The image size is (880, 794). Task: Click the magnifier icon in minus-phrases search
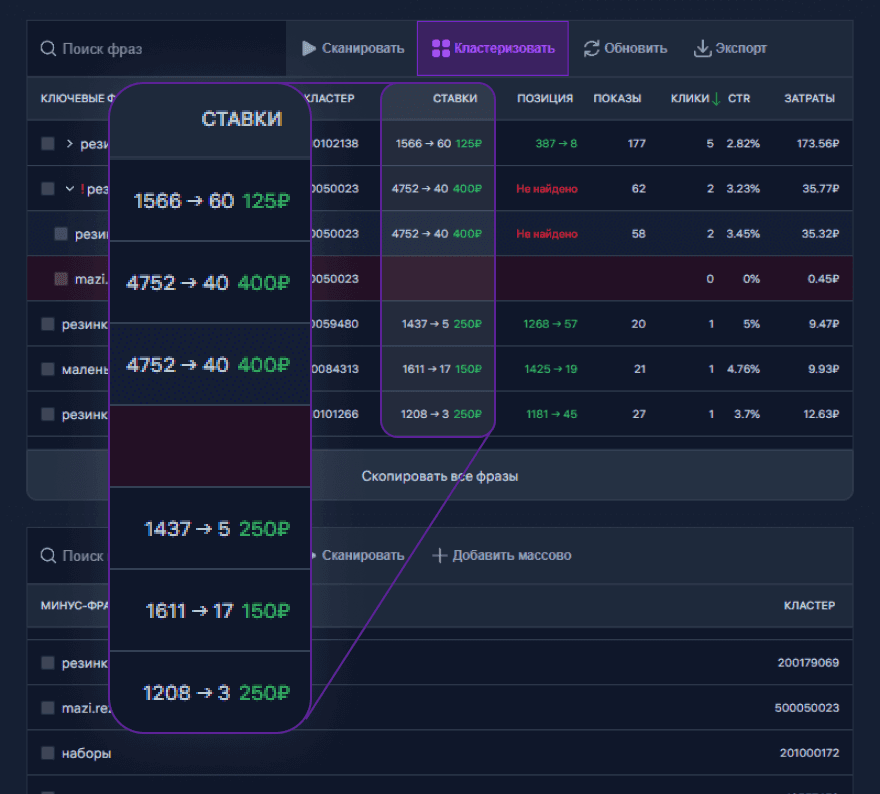(x=48, y=555)
